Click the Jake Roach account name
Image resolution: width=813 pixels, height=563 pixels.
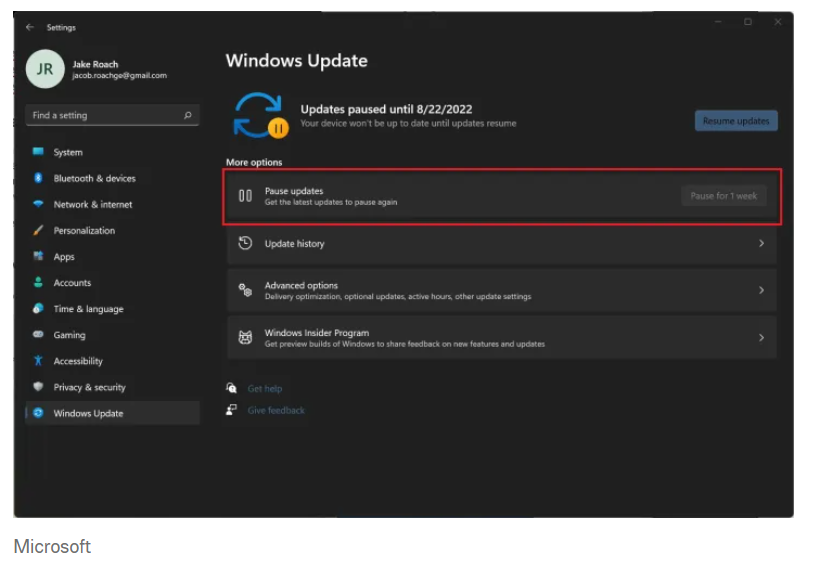[x=95, y=64]
